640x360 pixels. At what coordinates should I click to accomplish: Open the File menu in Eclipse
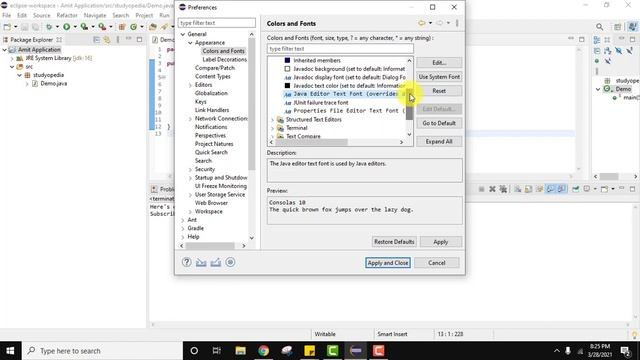[x=7, y=15]
